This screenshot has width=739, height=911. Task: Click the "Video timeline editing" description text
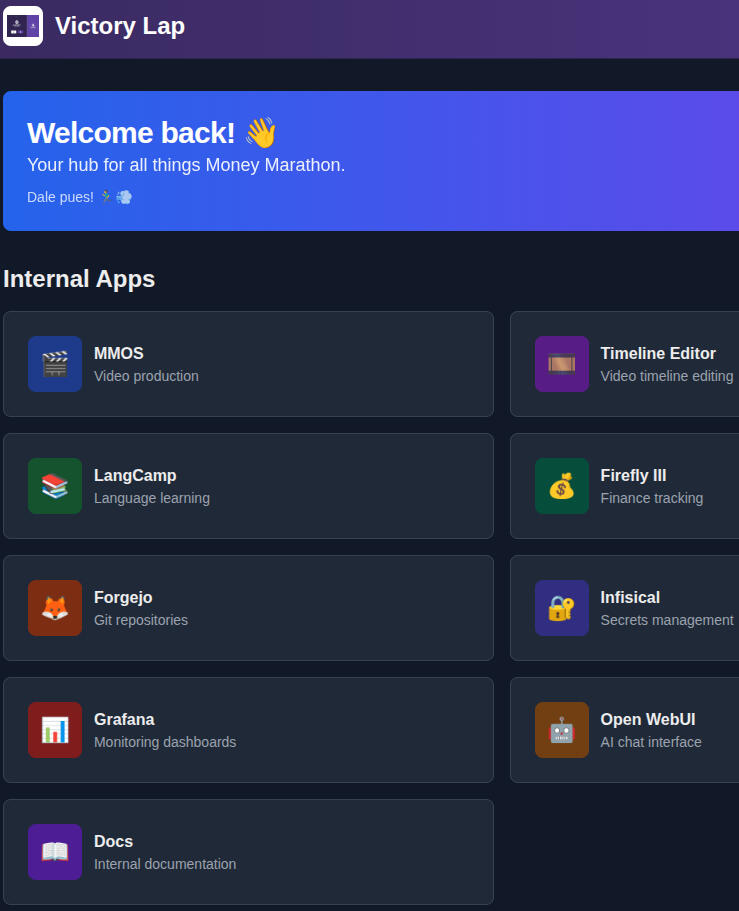click(x=666, y=377)
